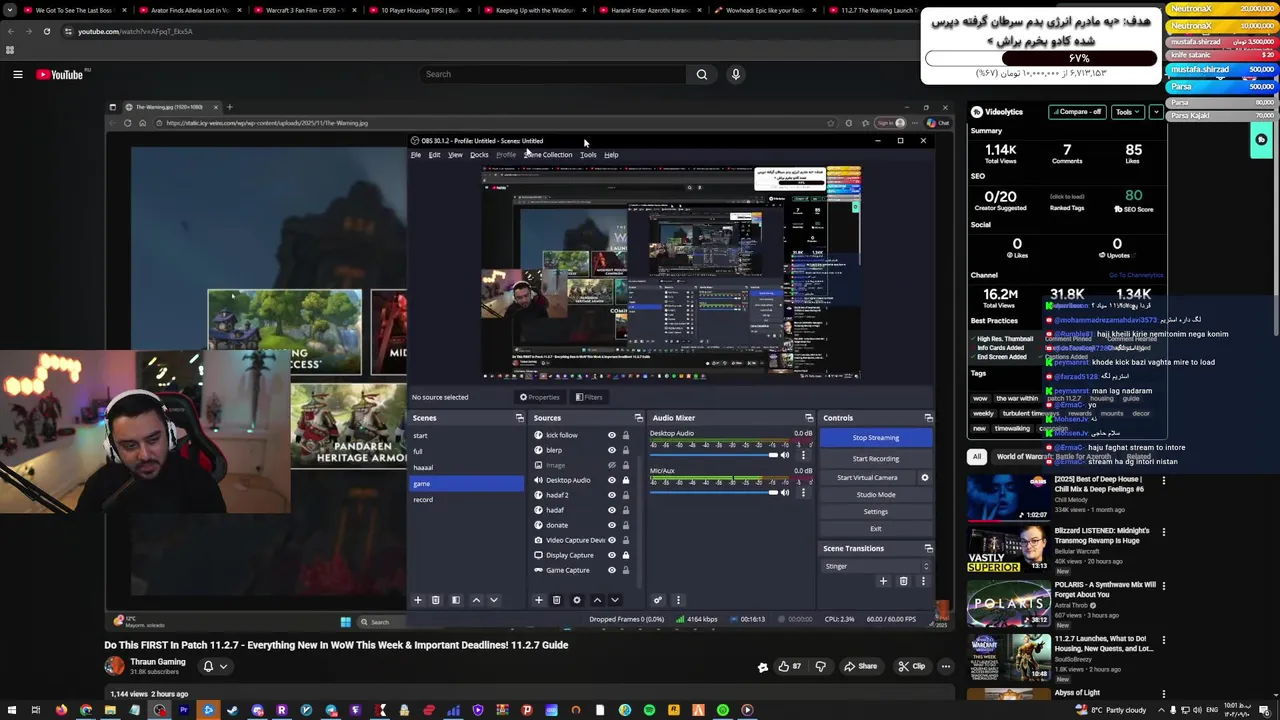1280x720 pixels.
Task: Open the OBS Edit menu
Action: [x=434, y=155]
